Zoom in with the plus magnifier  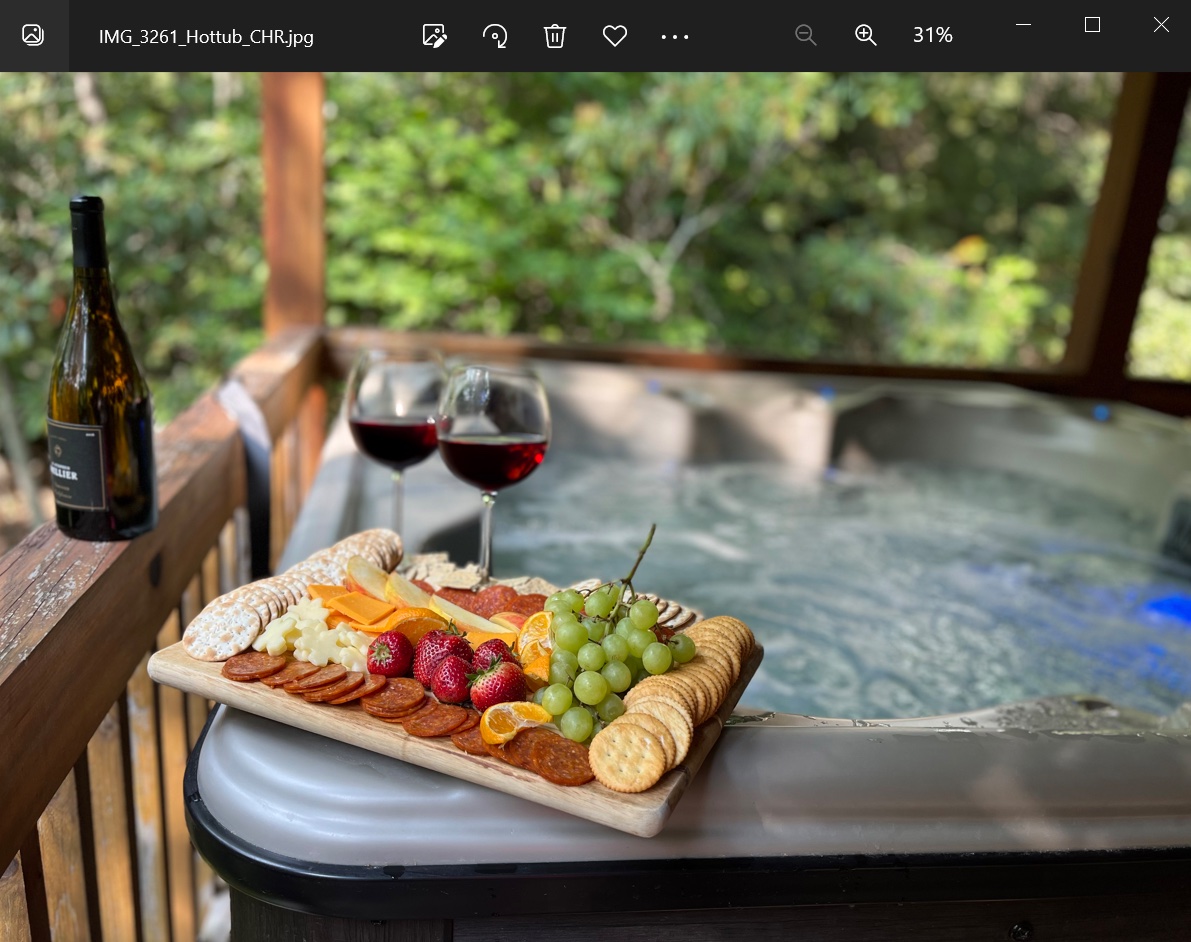tap(865, 35)
